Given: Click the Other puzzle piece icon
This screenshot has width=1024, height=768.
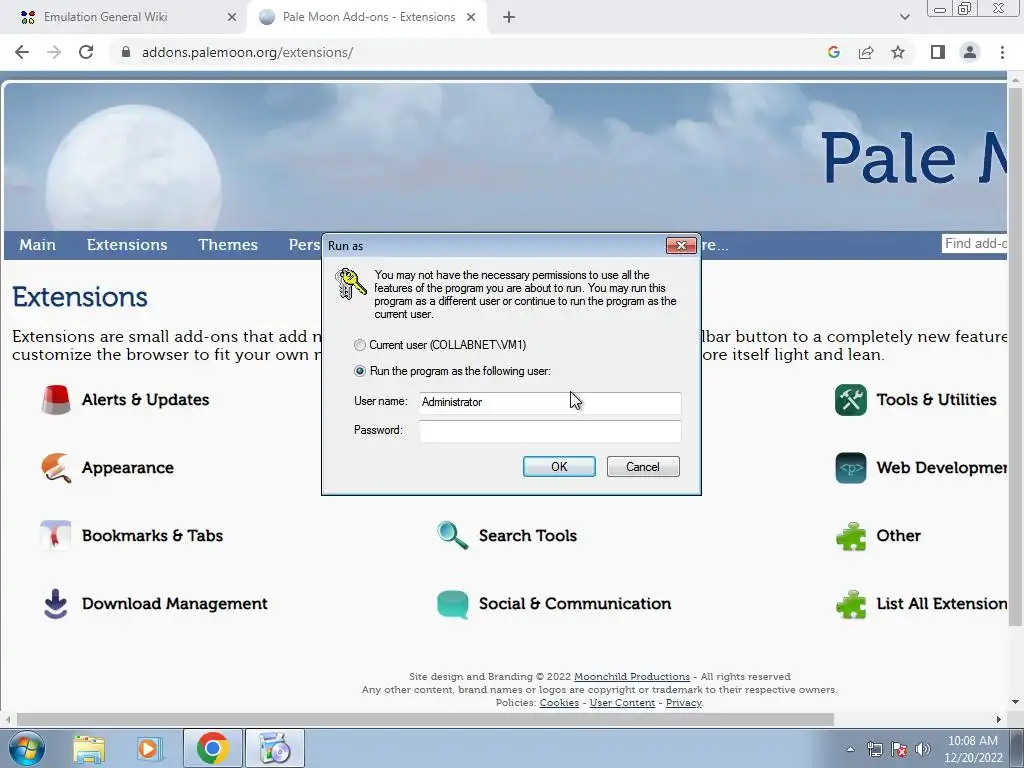Looking at the screenshot, I should [851, 536].
